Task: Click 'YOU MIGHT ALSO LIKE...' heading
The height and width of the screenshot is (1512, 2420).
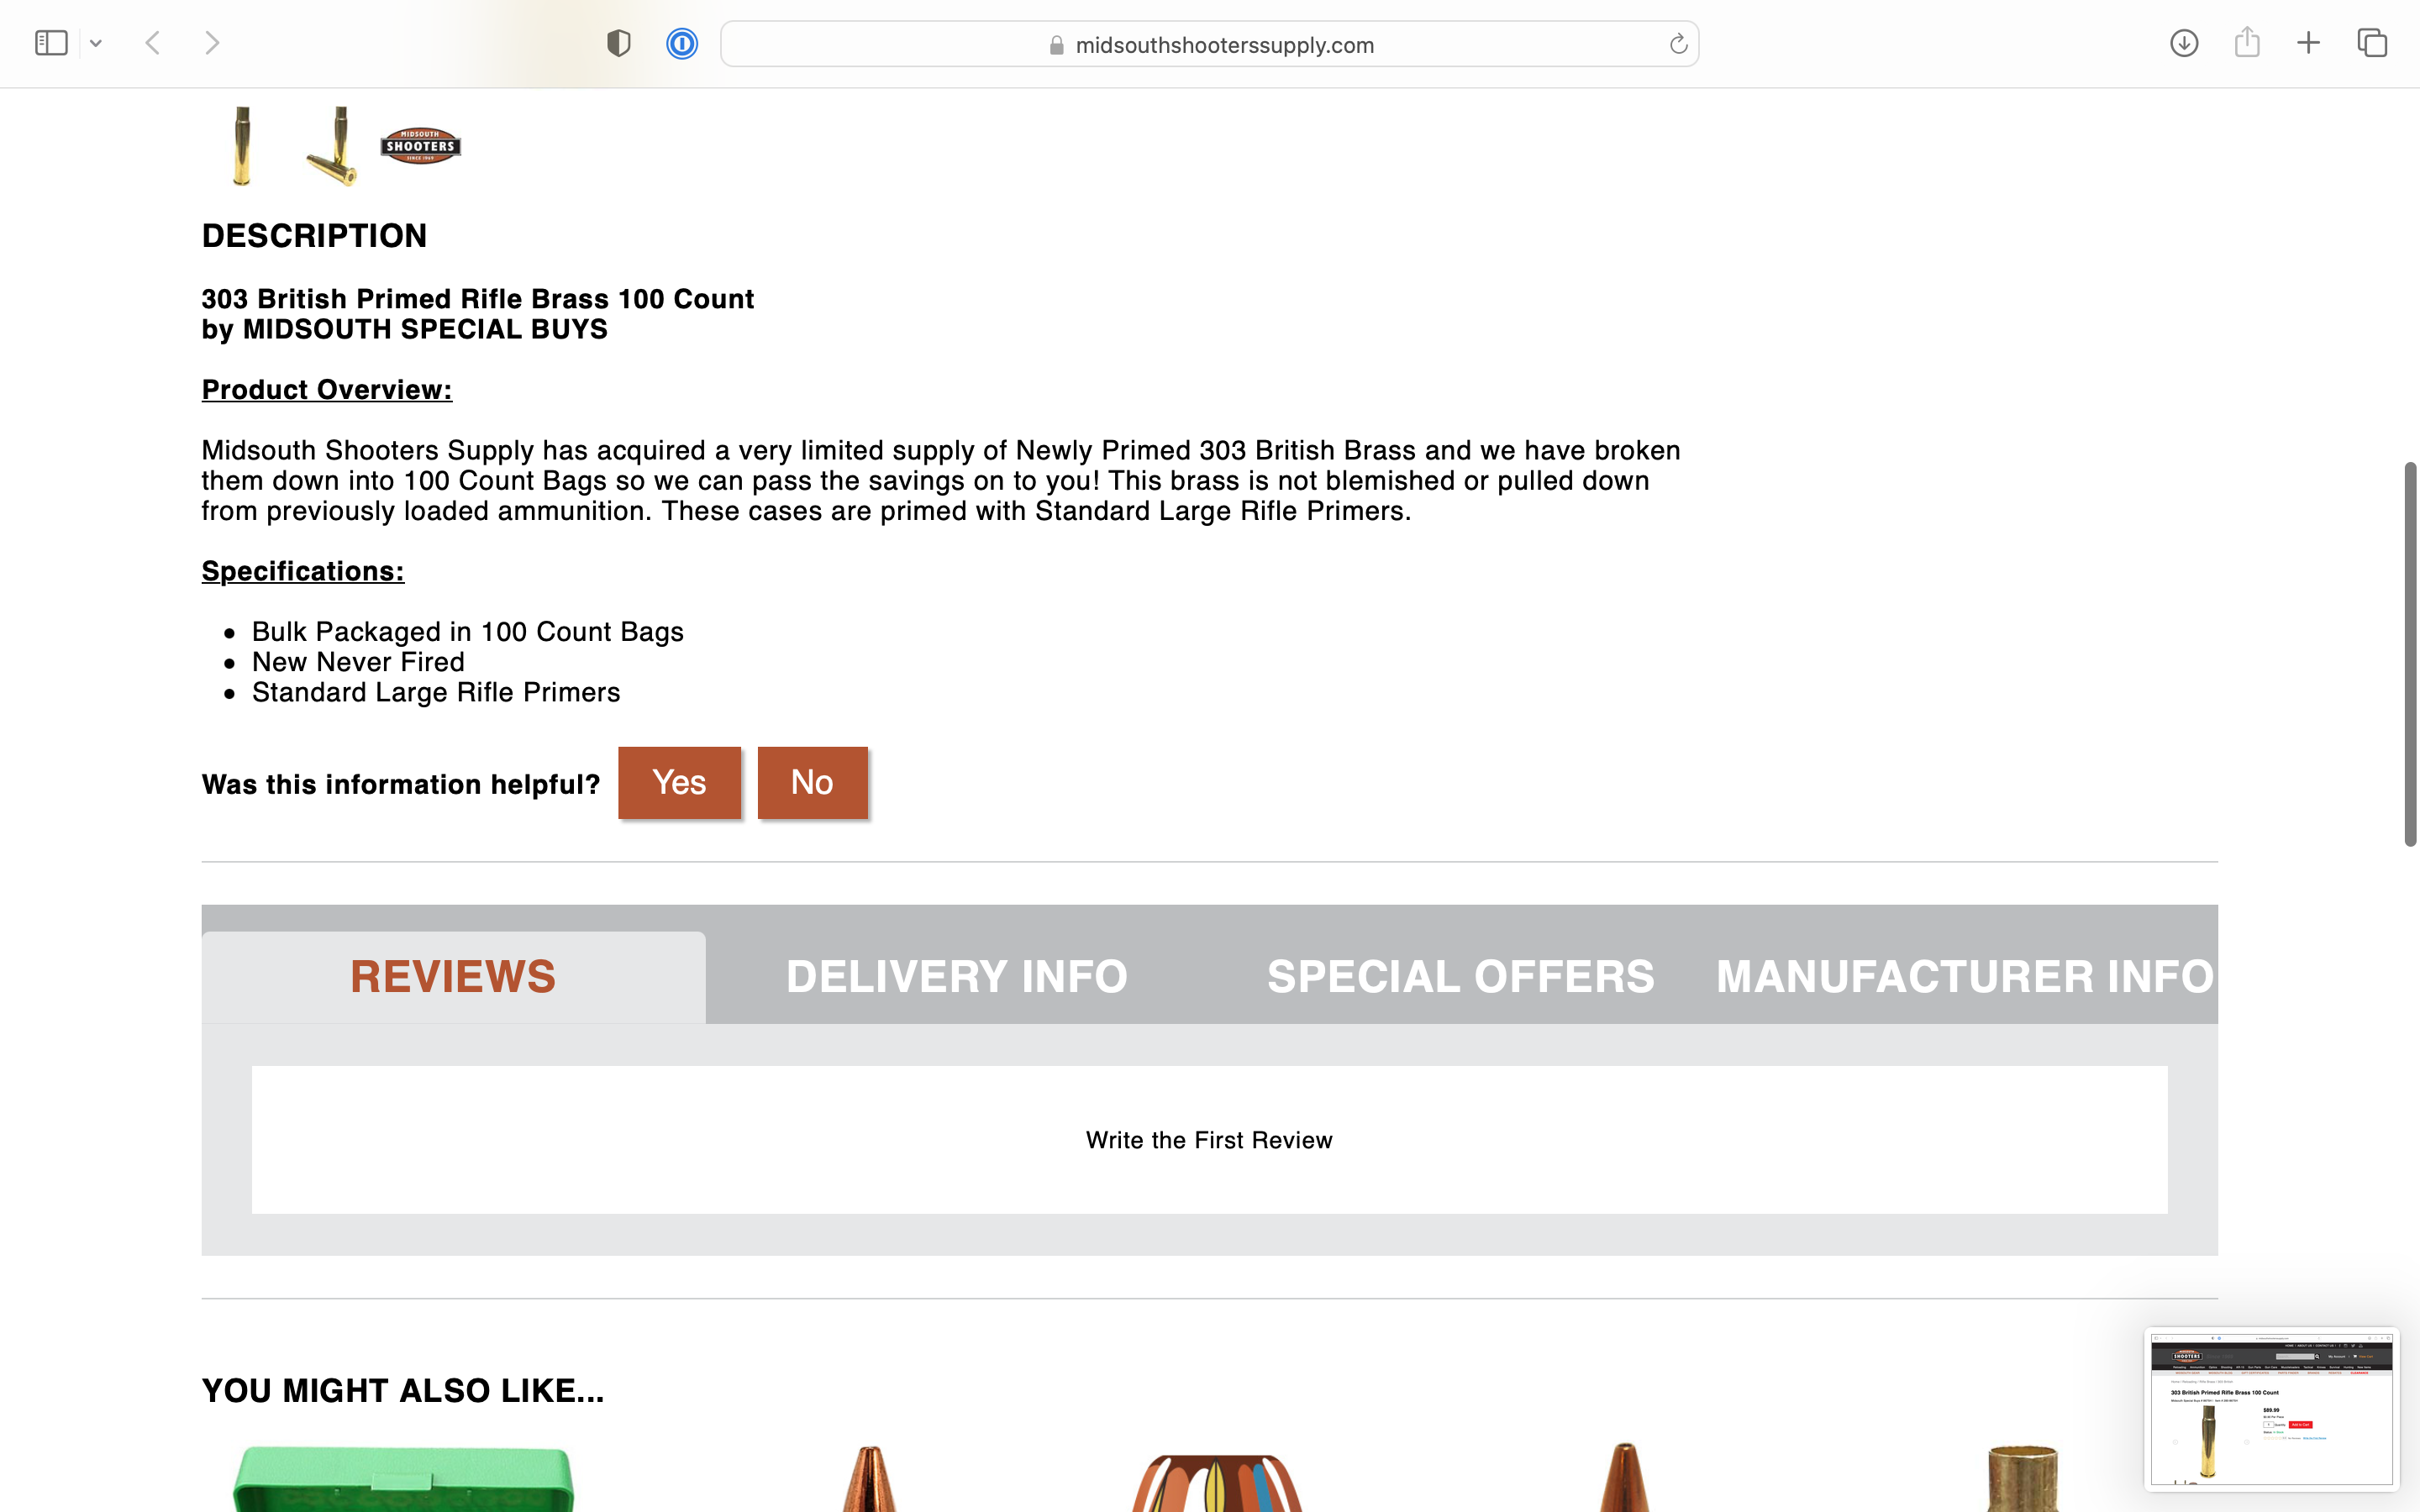Action: [x=403, y=1391]
